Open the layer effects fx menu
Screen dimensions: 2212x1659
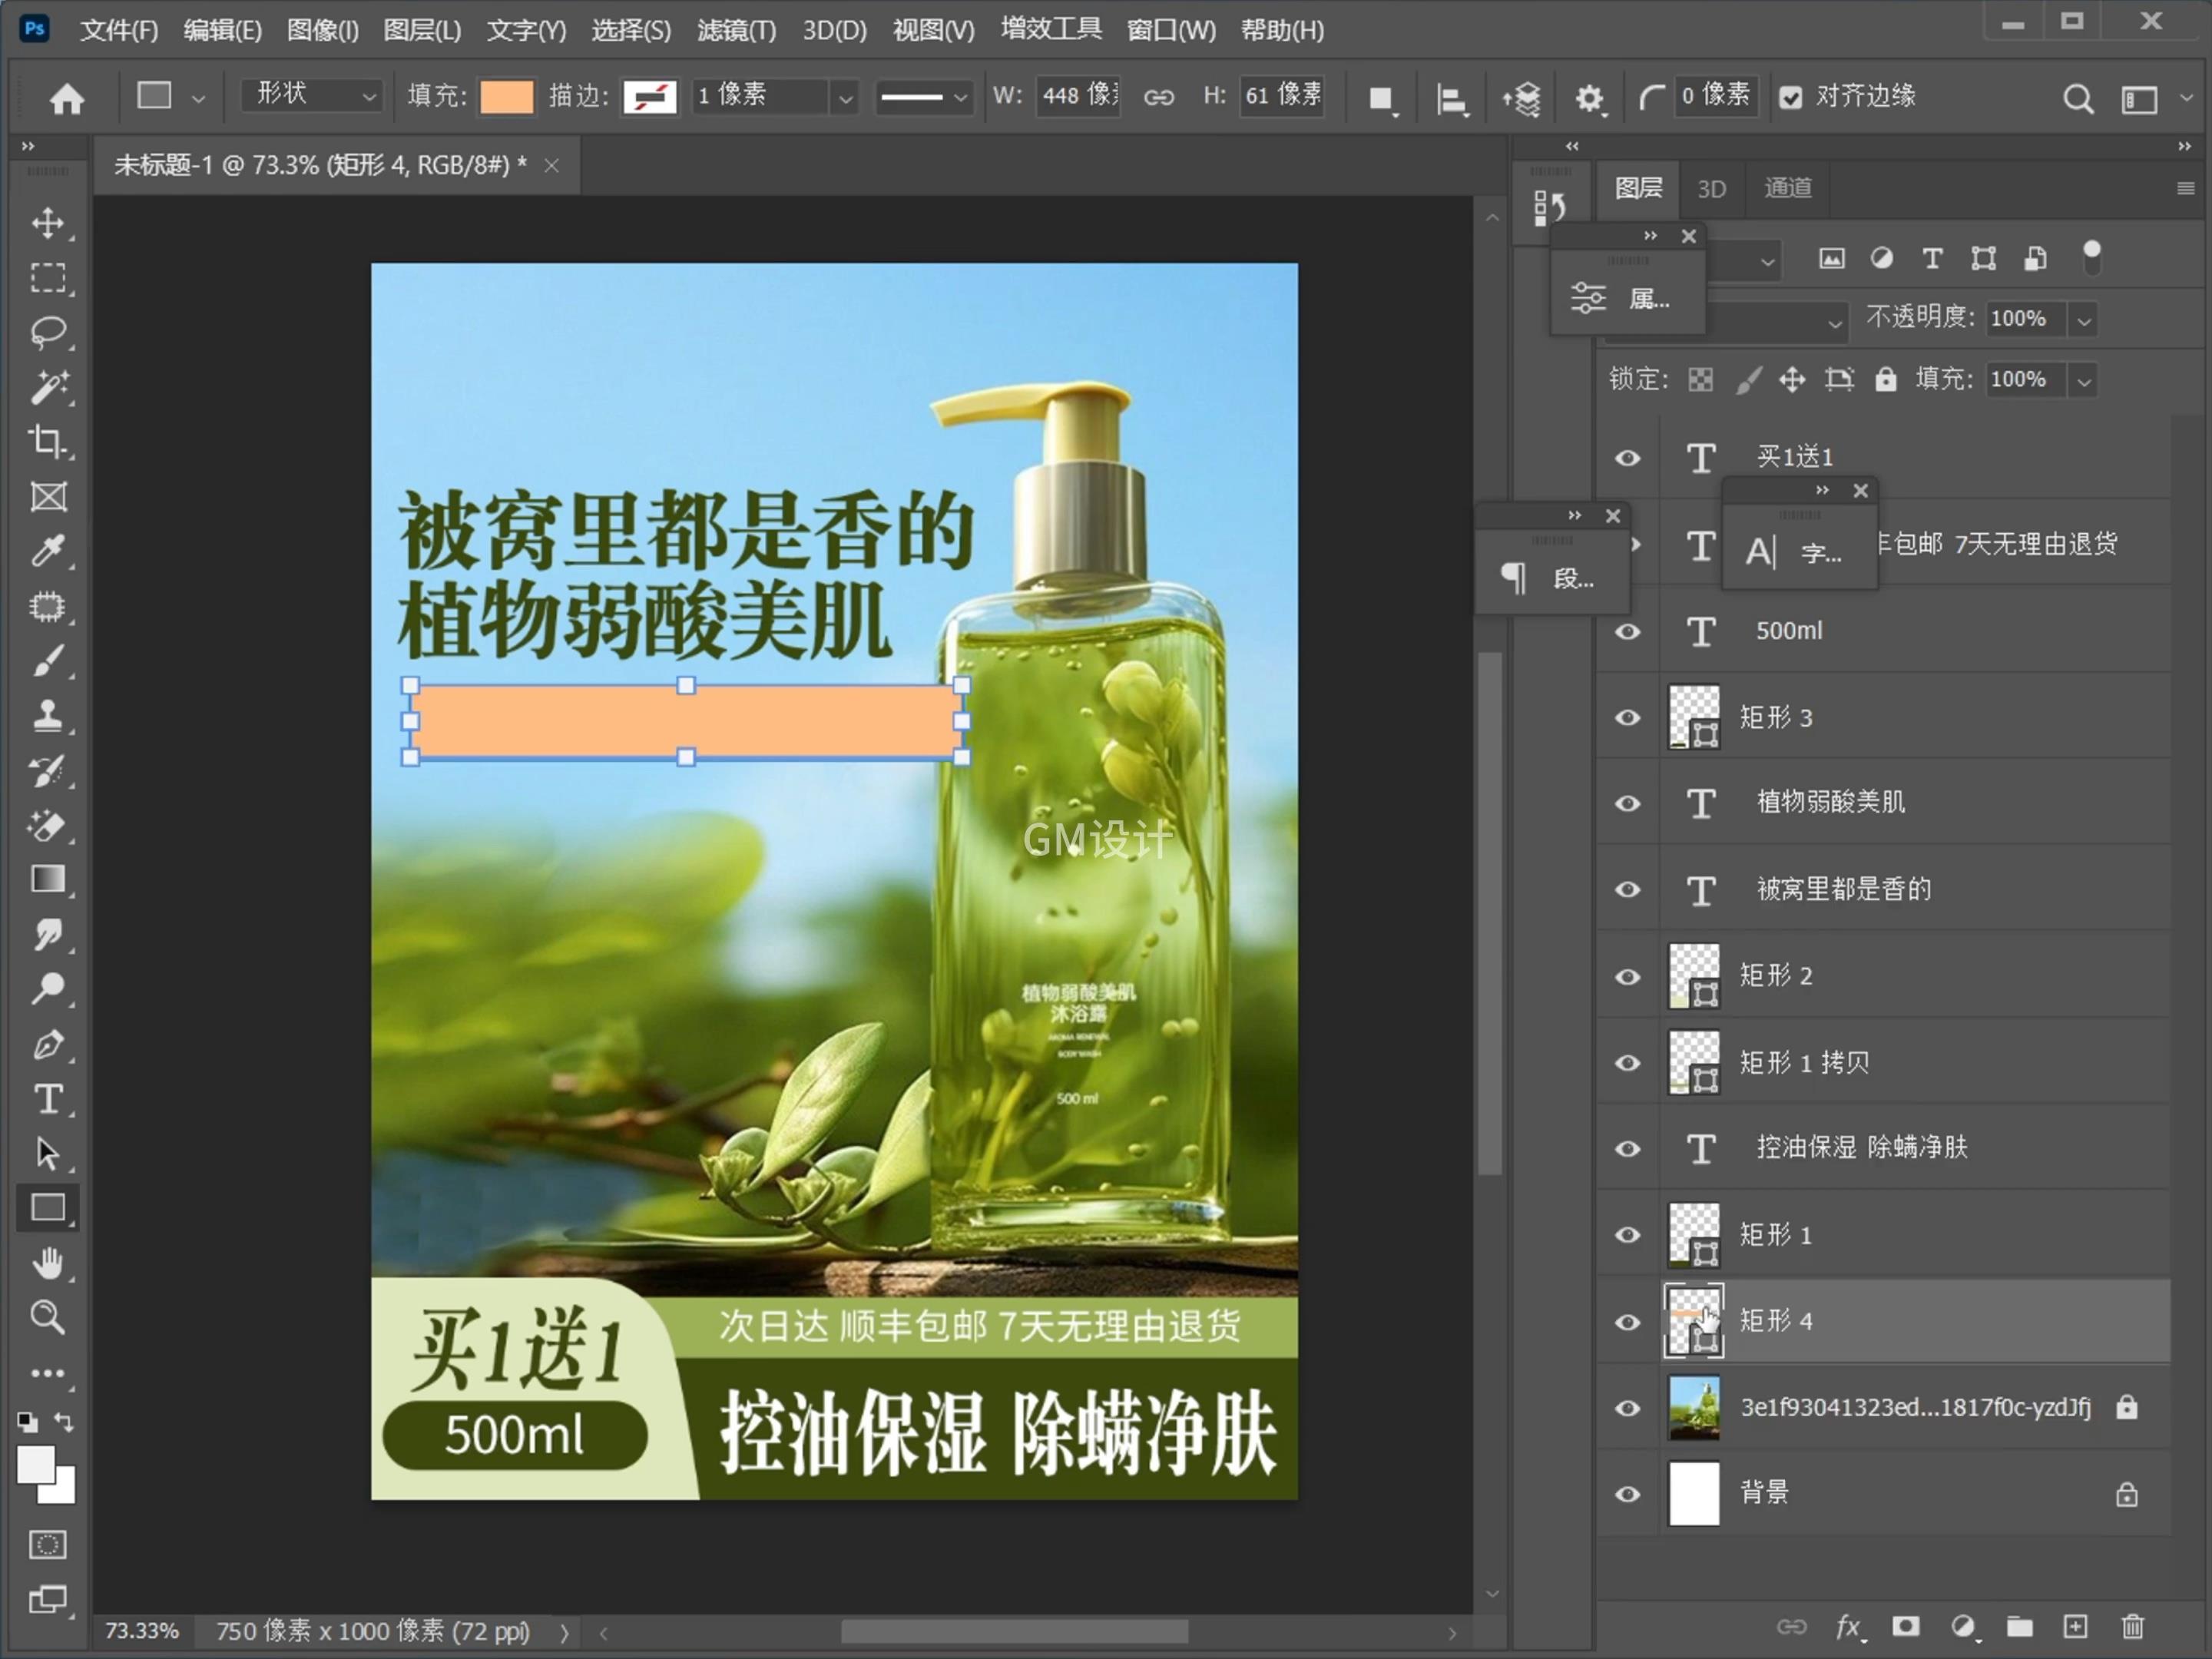[x=1848, y=1627]
